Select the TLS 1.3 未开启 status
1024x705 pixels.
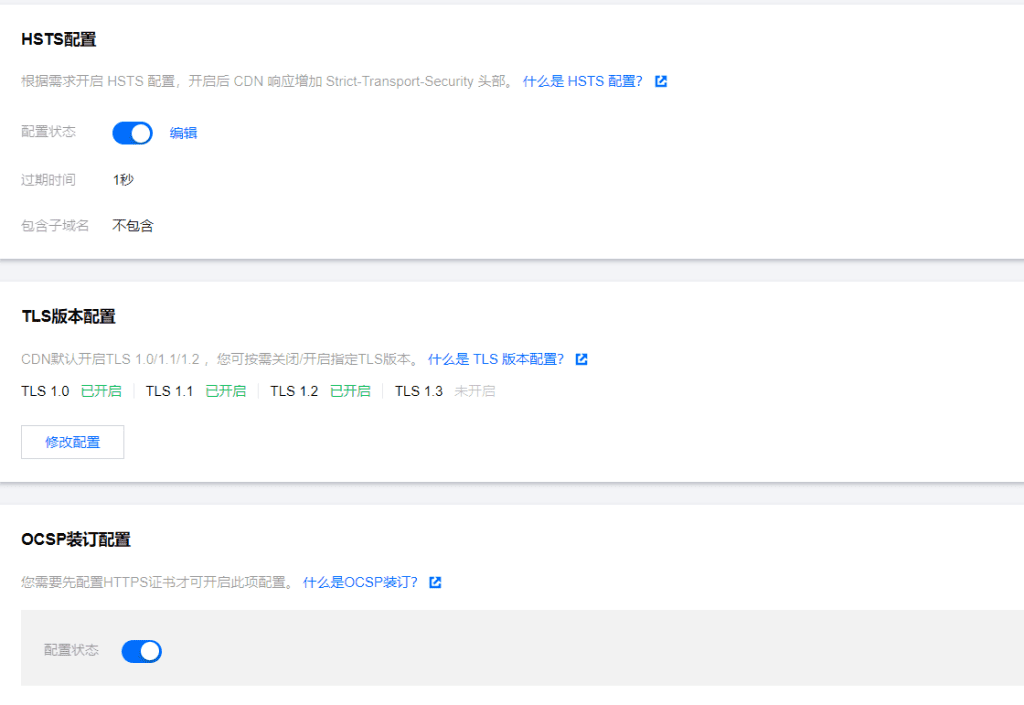coord(475,391)
